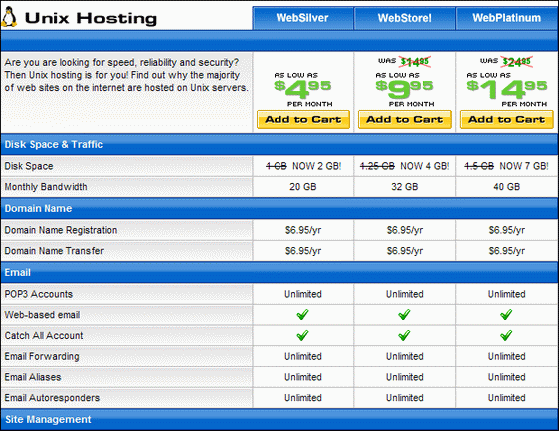Click the Domain Name section header

[280, 209]
